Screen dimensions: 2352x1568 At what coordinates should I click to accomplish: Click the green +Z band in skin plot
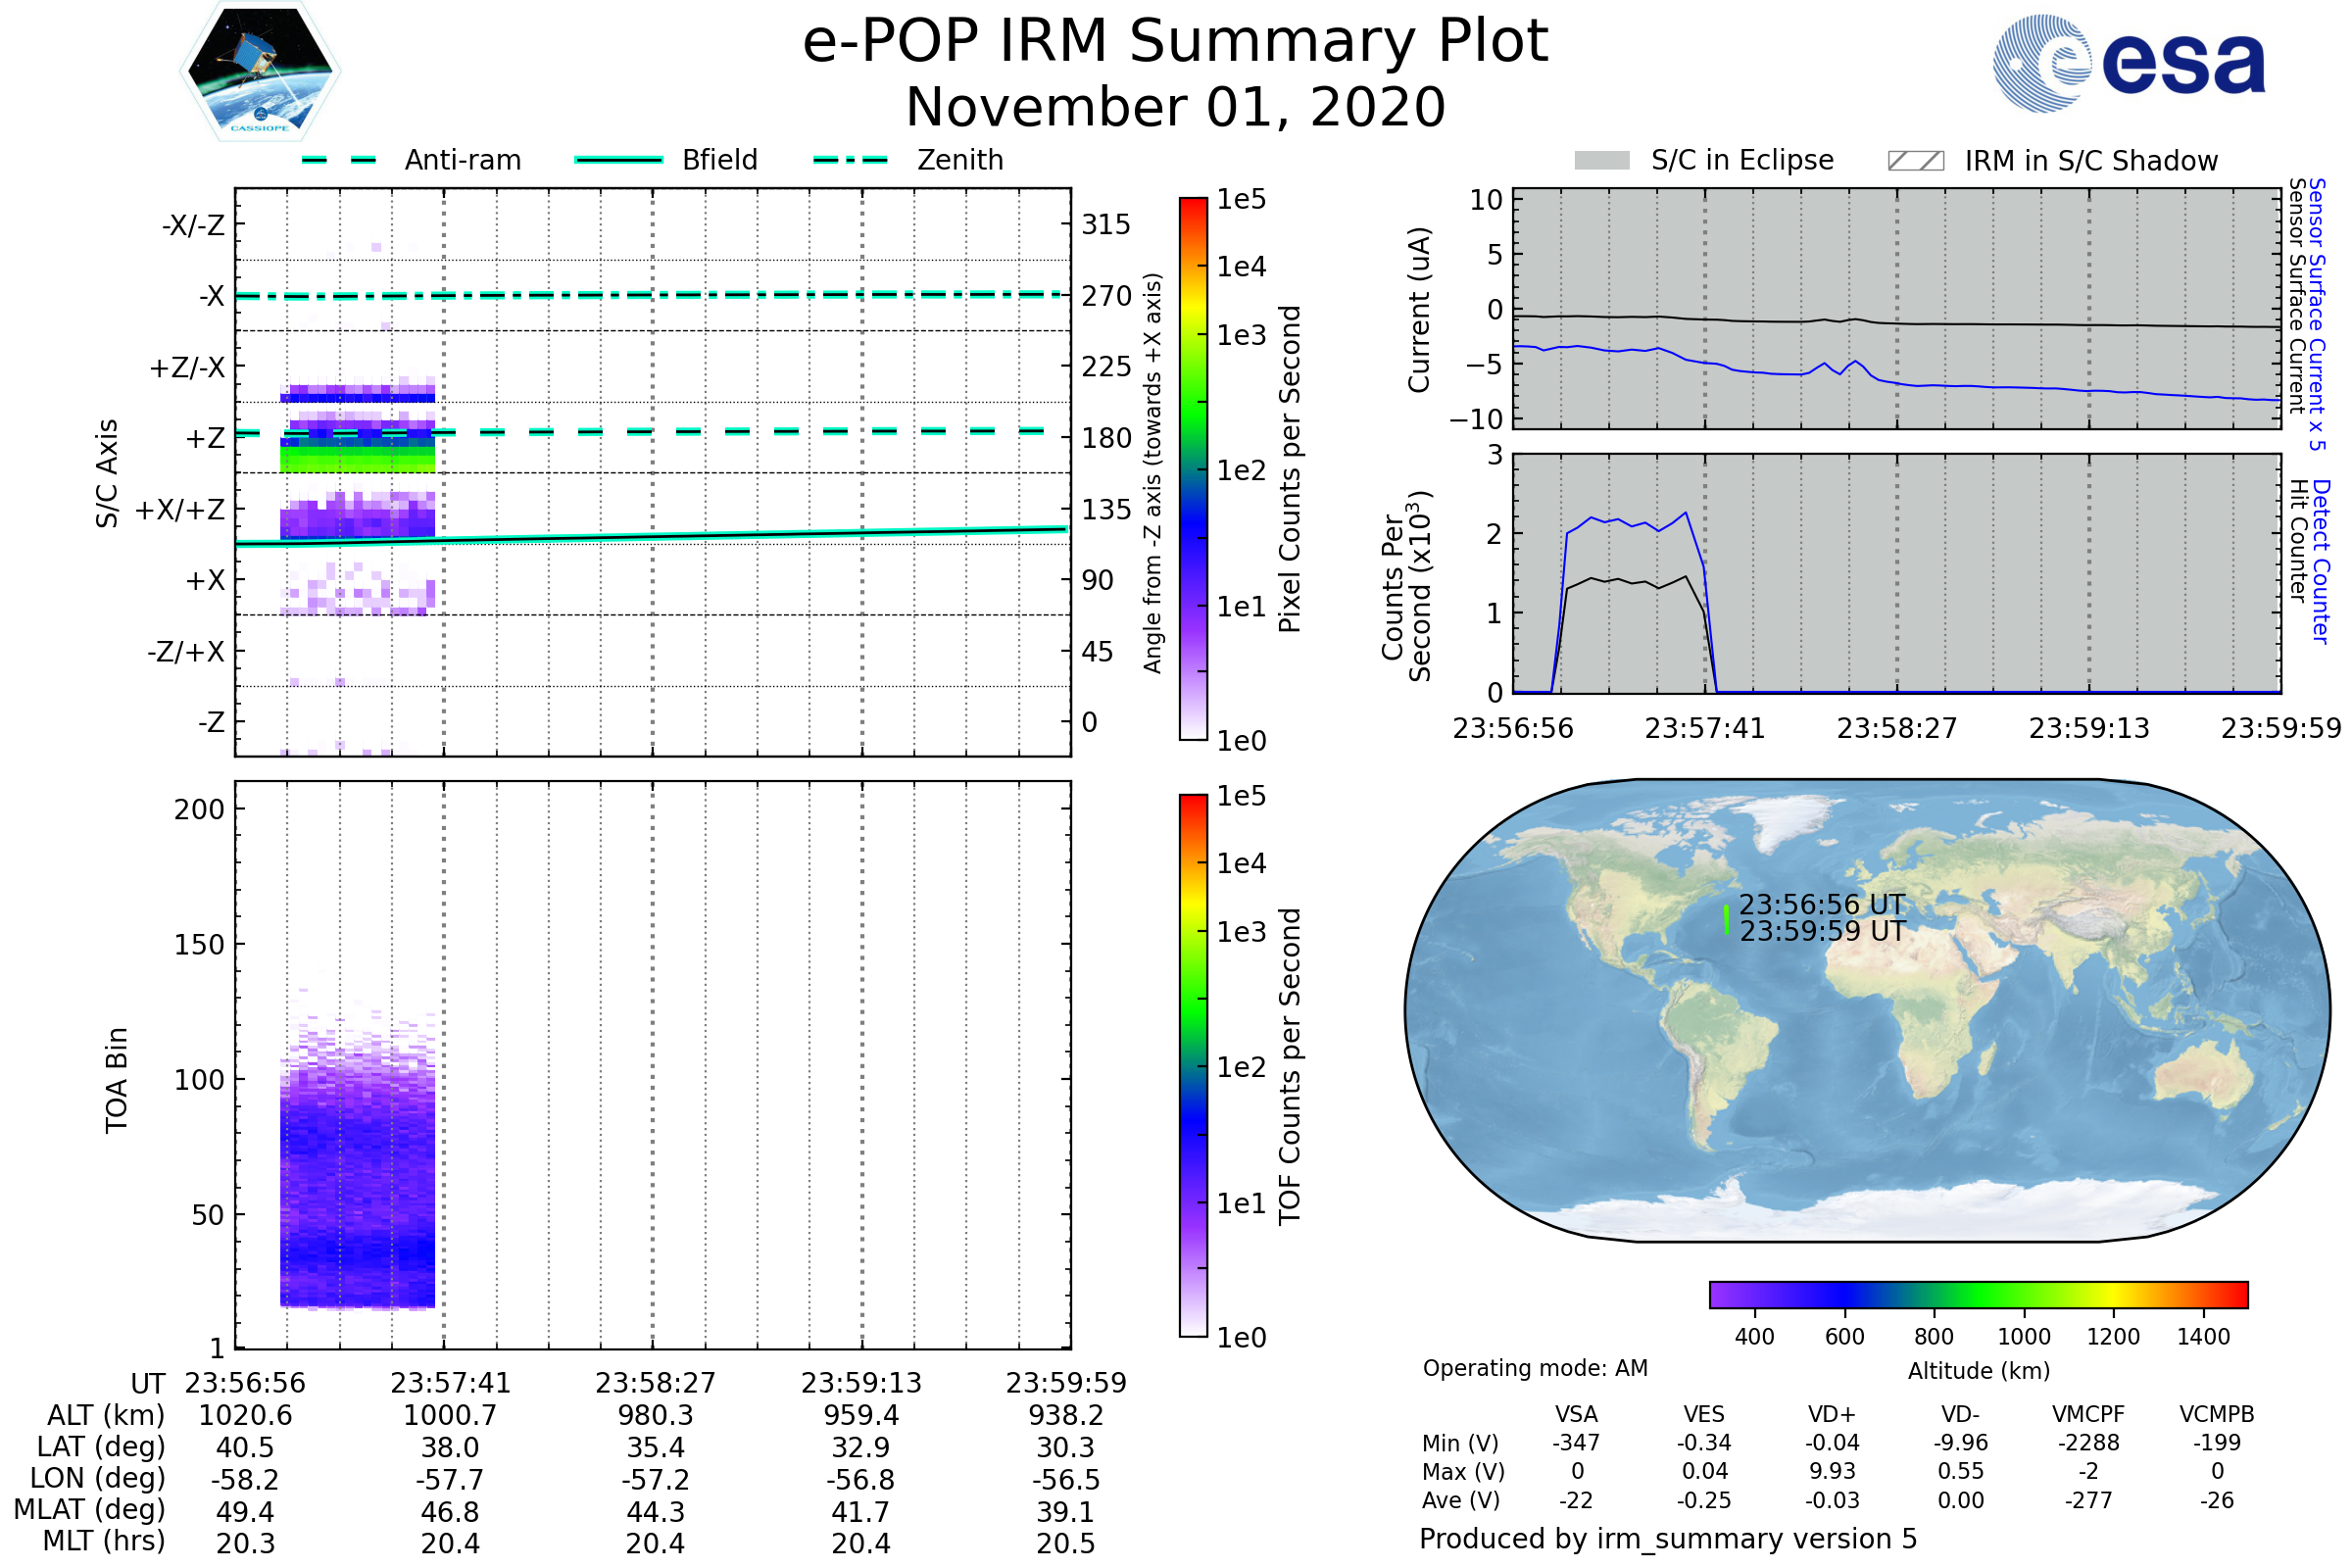click(357, 460)
